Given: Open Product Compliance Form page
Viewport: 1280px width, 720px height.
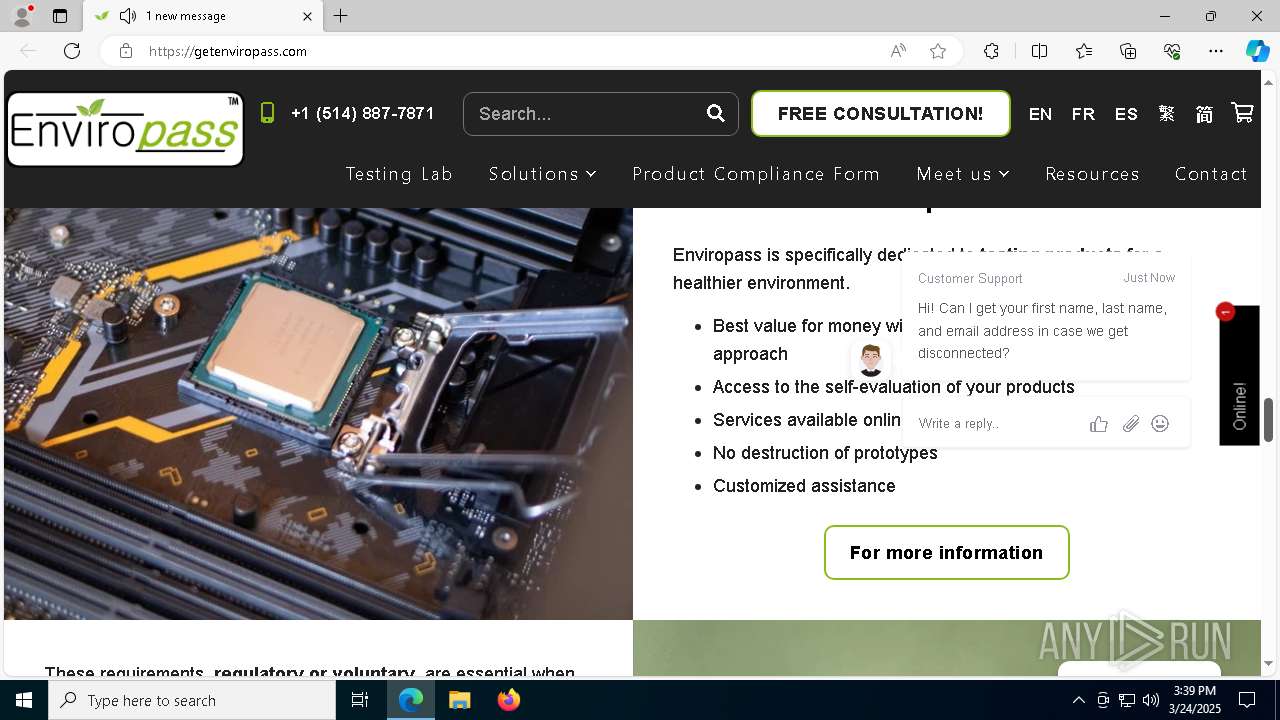Looking at the screenshot, I should coord(756,174).
